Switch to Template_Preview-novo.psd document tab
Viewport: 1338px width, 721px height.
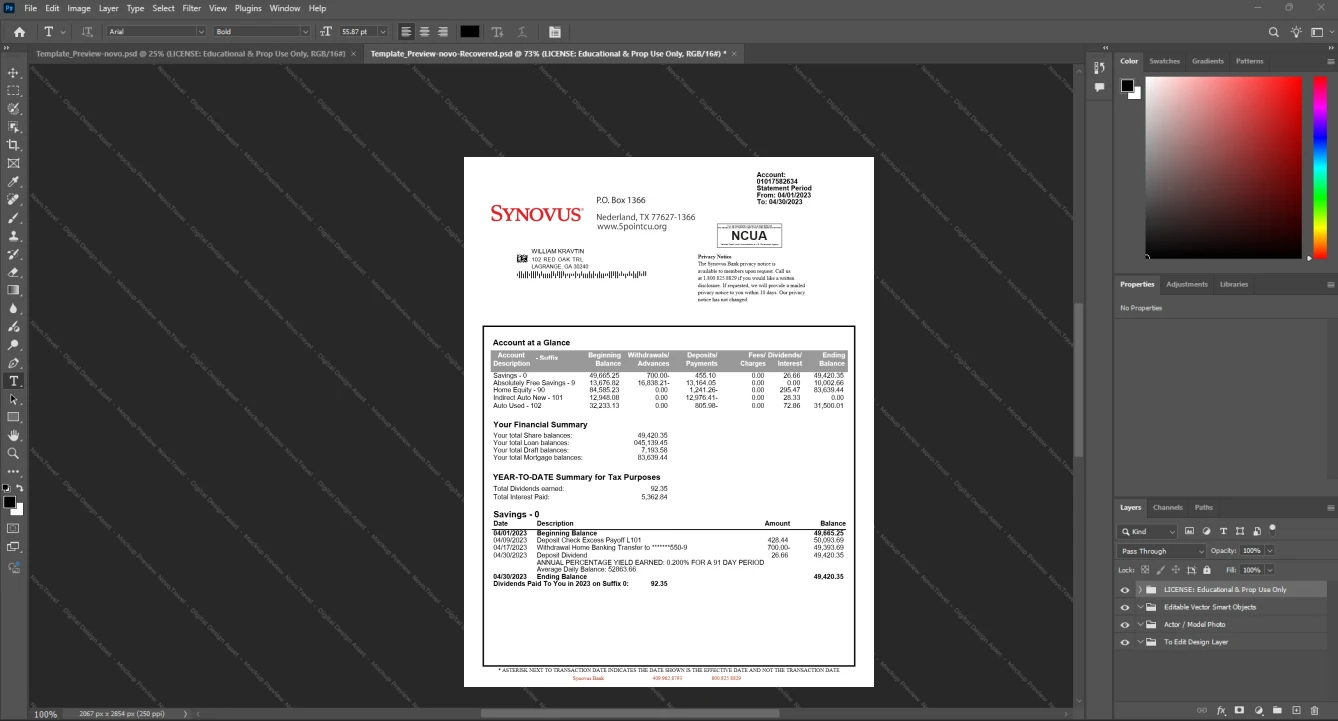190,53
